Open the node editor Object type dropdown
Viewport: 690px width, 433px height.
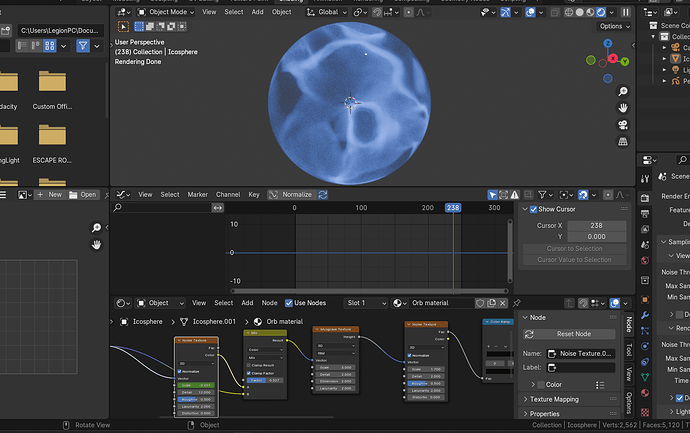tap(160, 303)
